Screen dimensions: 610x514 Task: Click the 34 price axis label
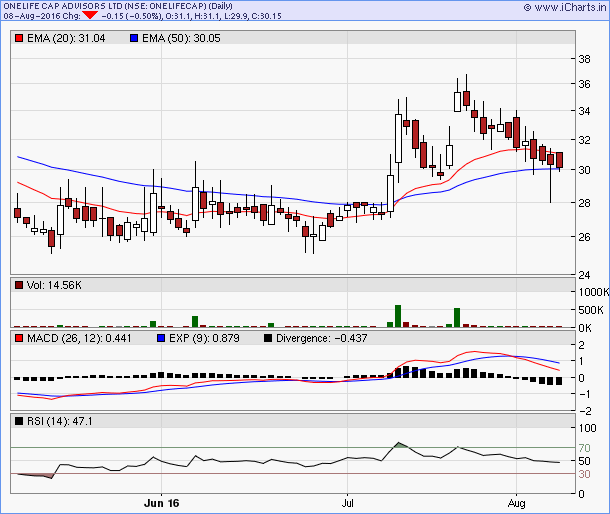pos(584,111)
